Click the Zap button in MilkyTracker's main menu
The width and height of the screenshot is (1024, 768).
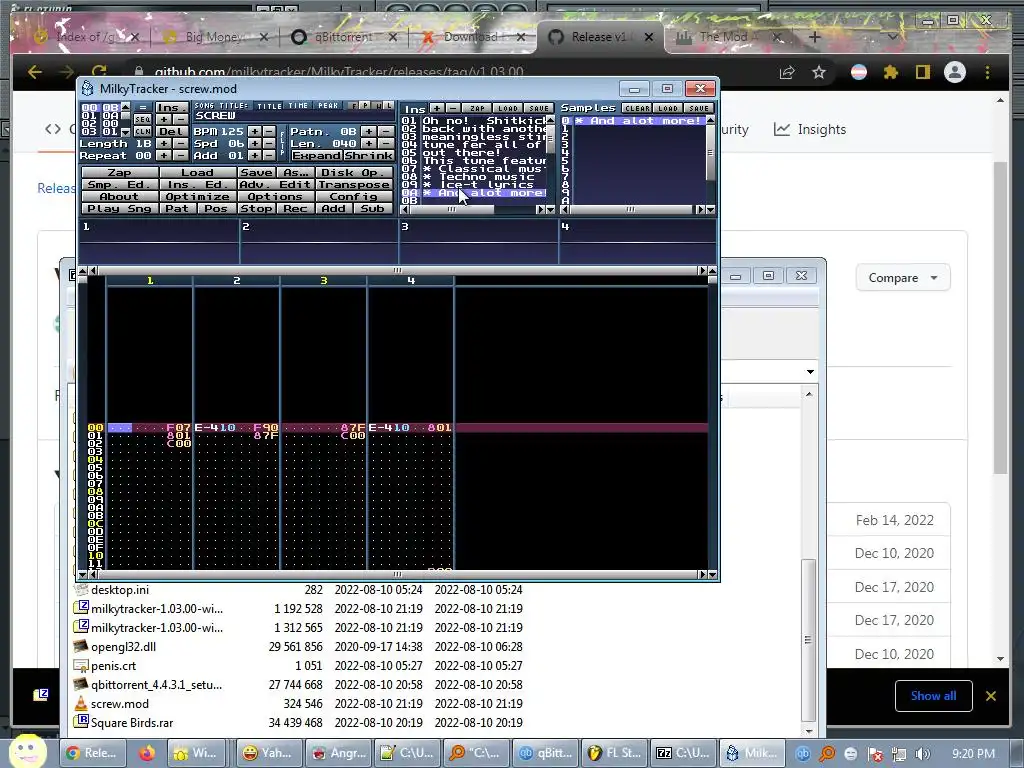tap(120, 172)
